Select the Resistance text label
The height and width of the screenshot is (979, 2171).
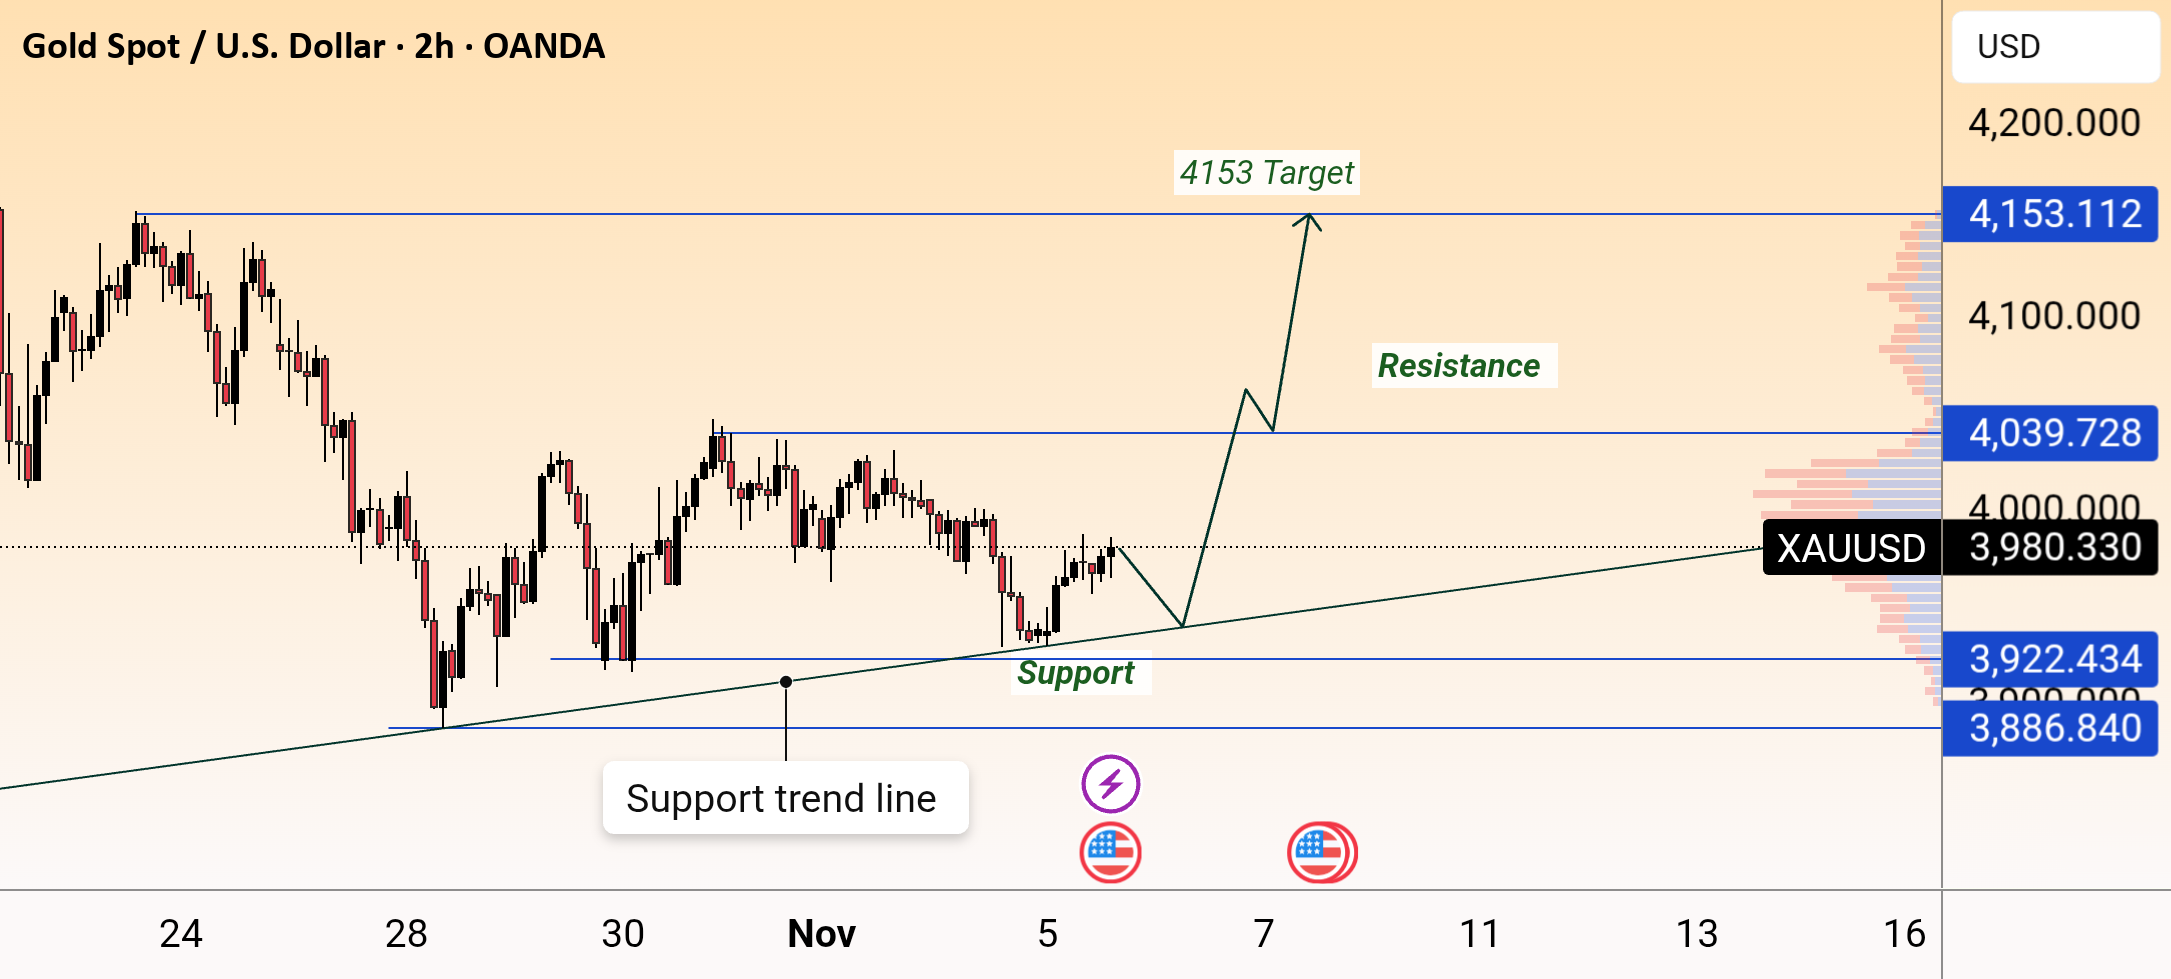pyautogui.click(x=1463, y=365)
